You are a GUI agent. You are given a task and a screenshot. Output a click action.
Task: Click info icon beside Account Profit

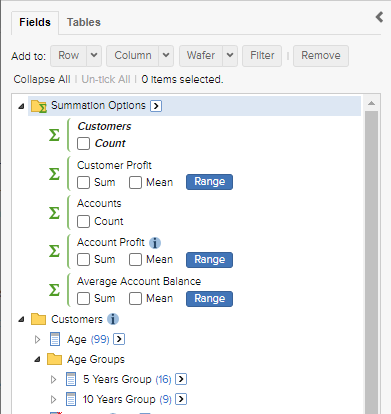[155, 243]
